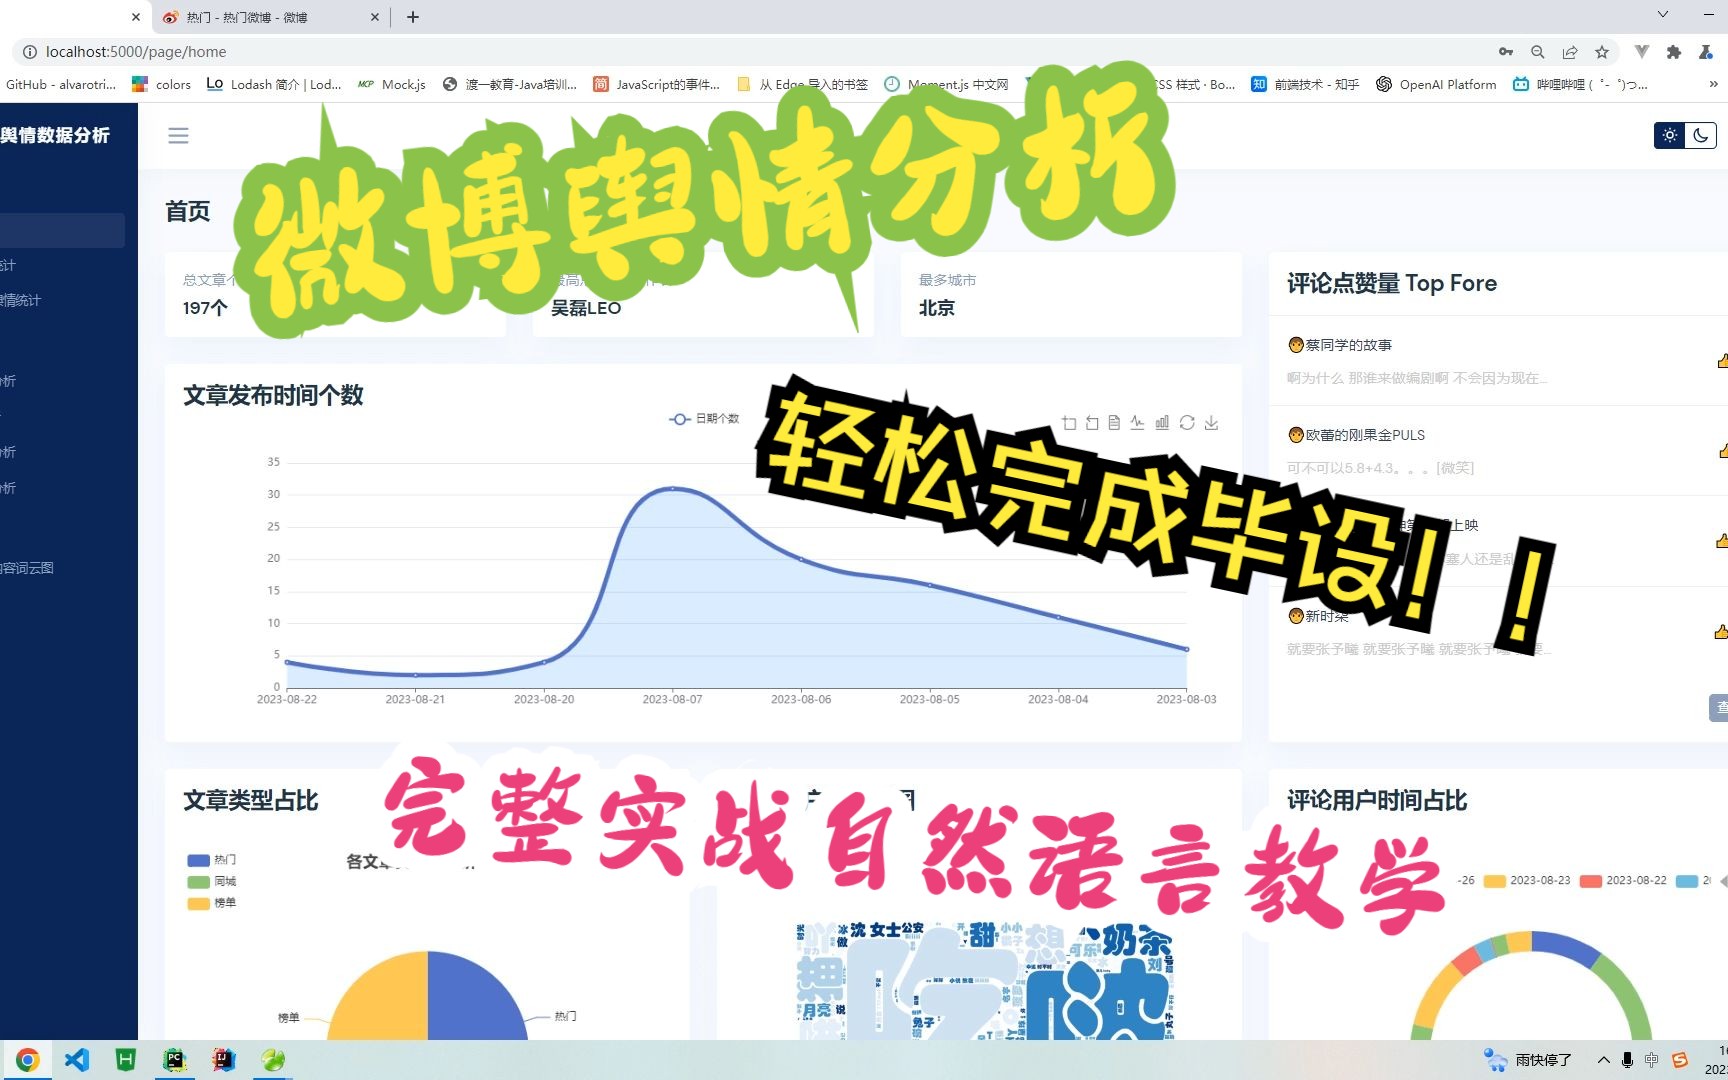This screenshot has height=1080, width=1728.
Task: Open the browser extensions puzzle icon
Action: pyautogui.click(x=1674, y=52)
